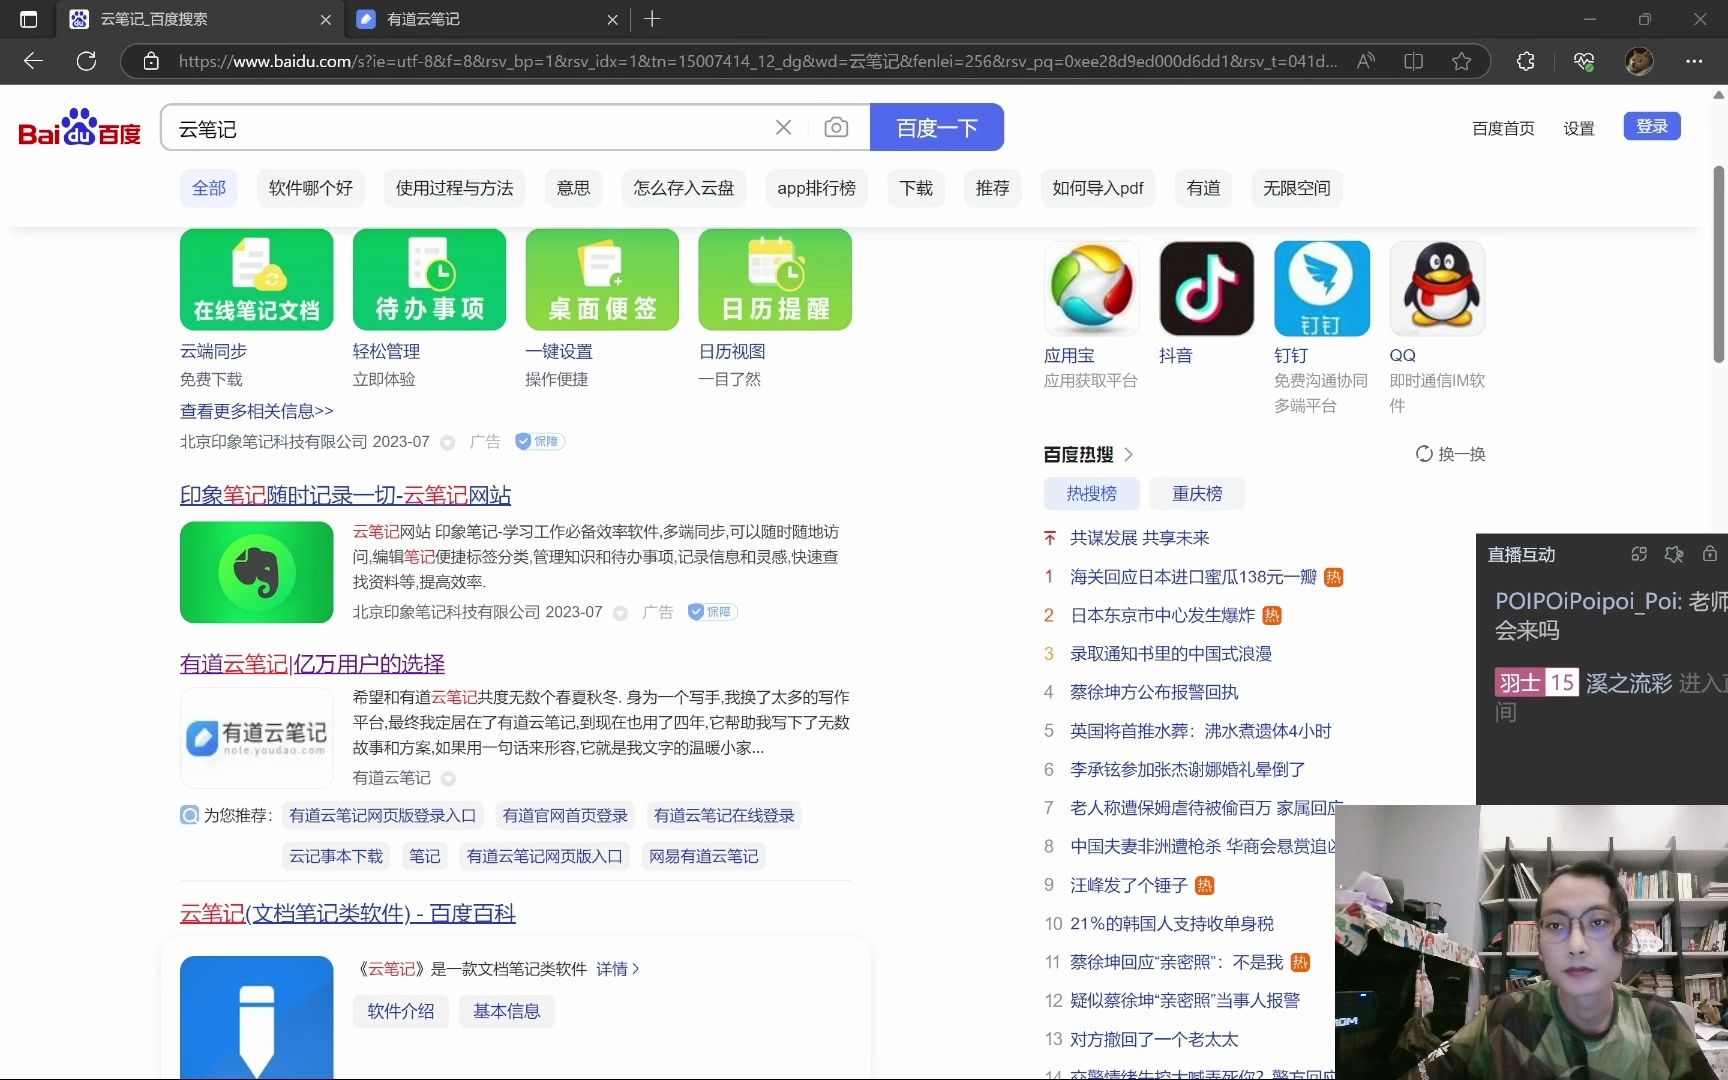
Task: Open browser essentials heart icon
Action: click(1583, 61)
